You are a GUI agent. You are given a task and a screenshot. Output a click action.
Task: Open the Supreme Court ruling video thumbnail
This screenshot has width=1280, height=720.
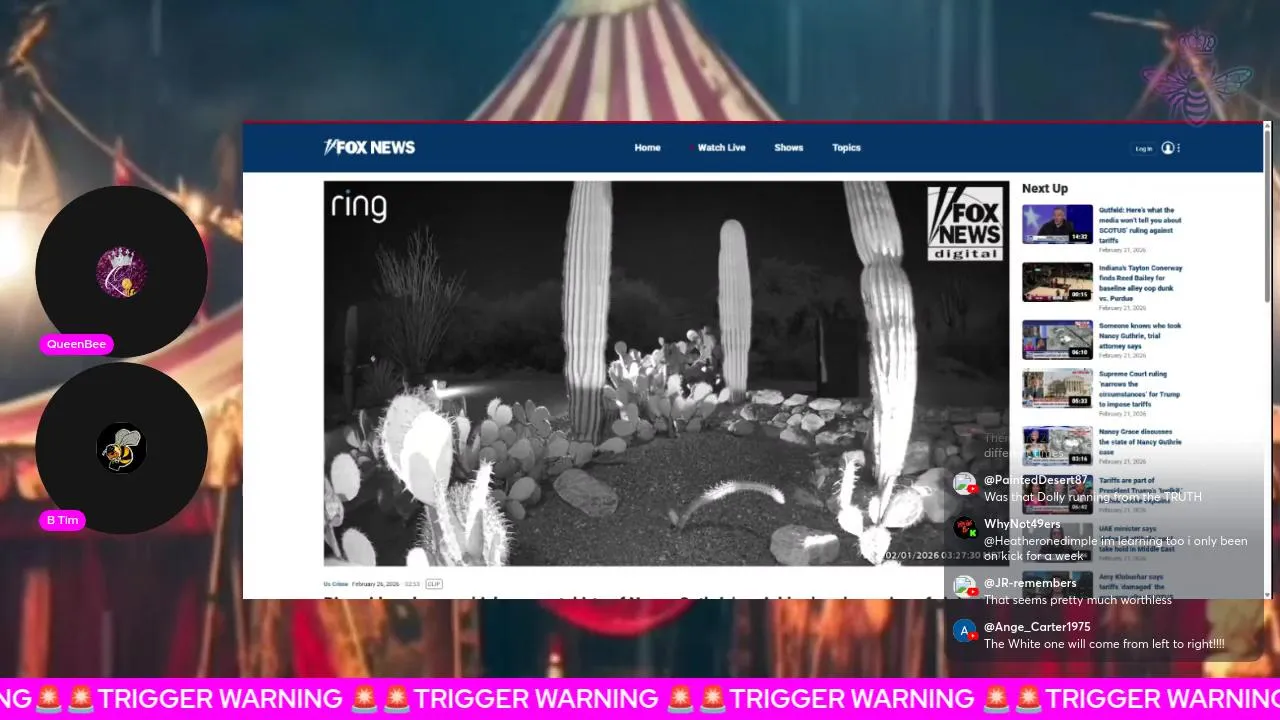coord(1057,388)
